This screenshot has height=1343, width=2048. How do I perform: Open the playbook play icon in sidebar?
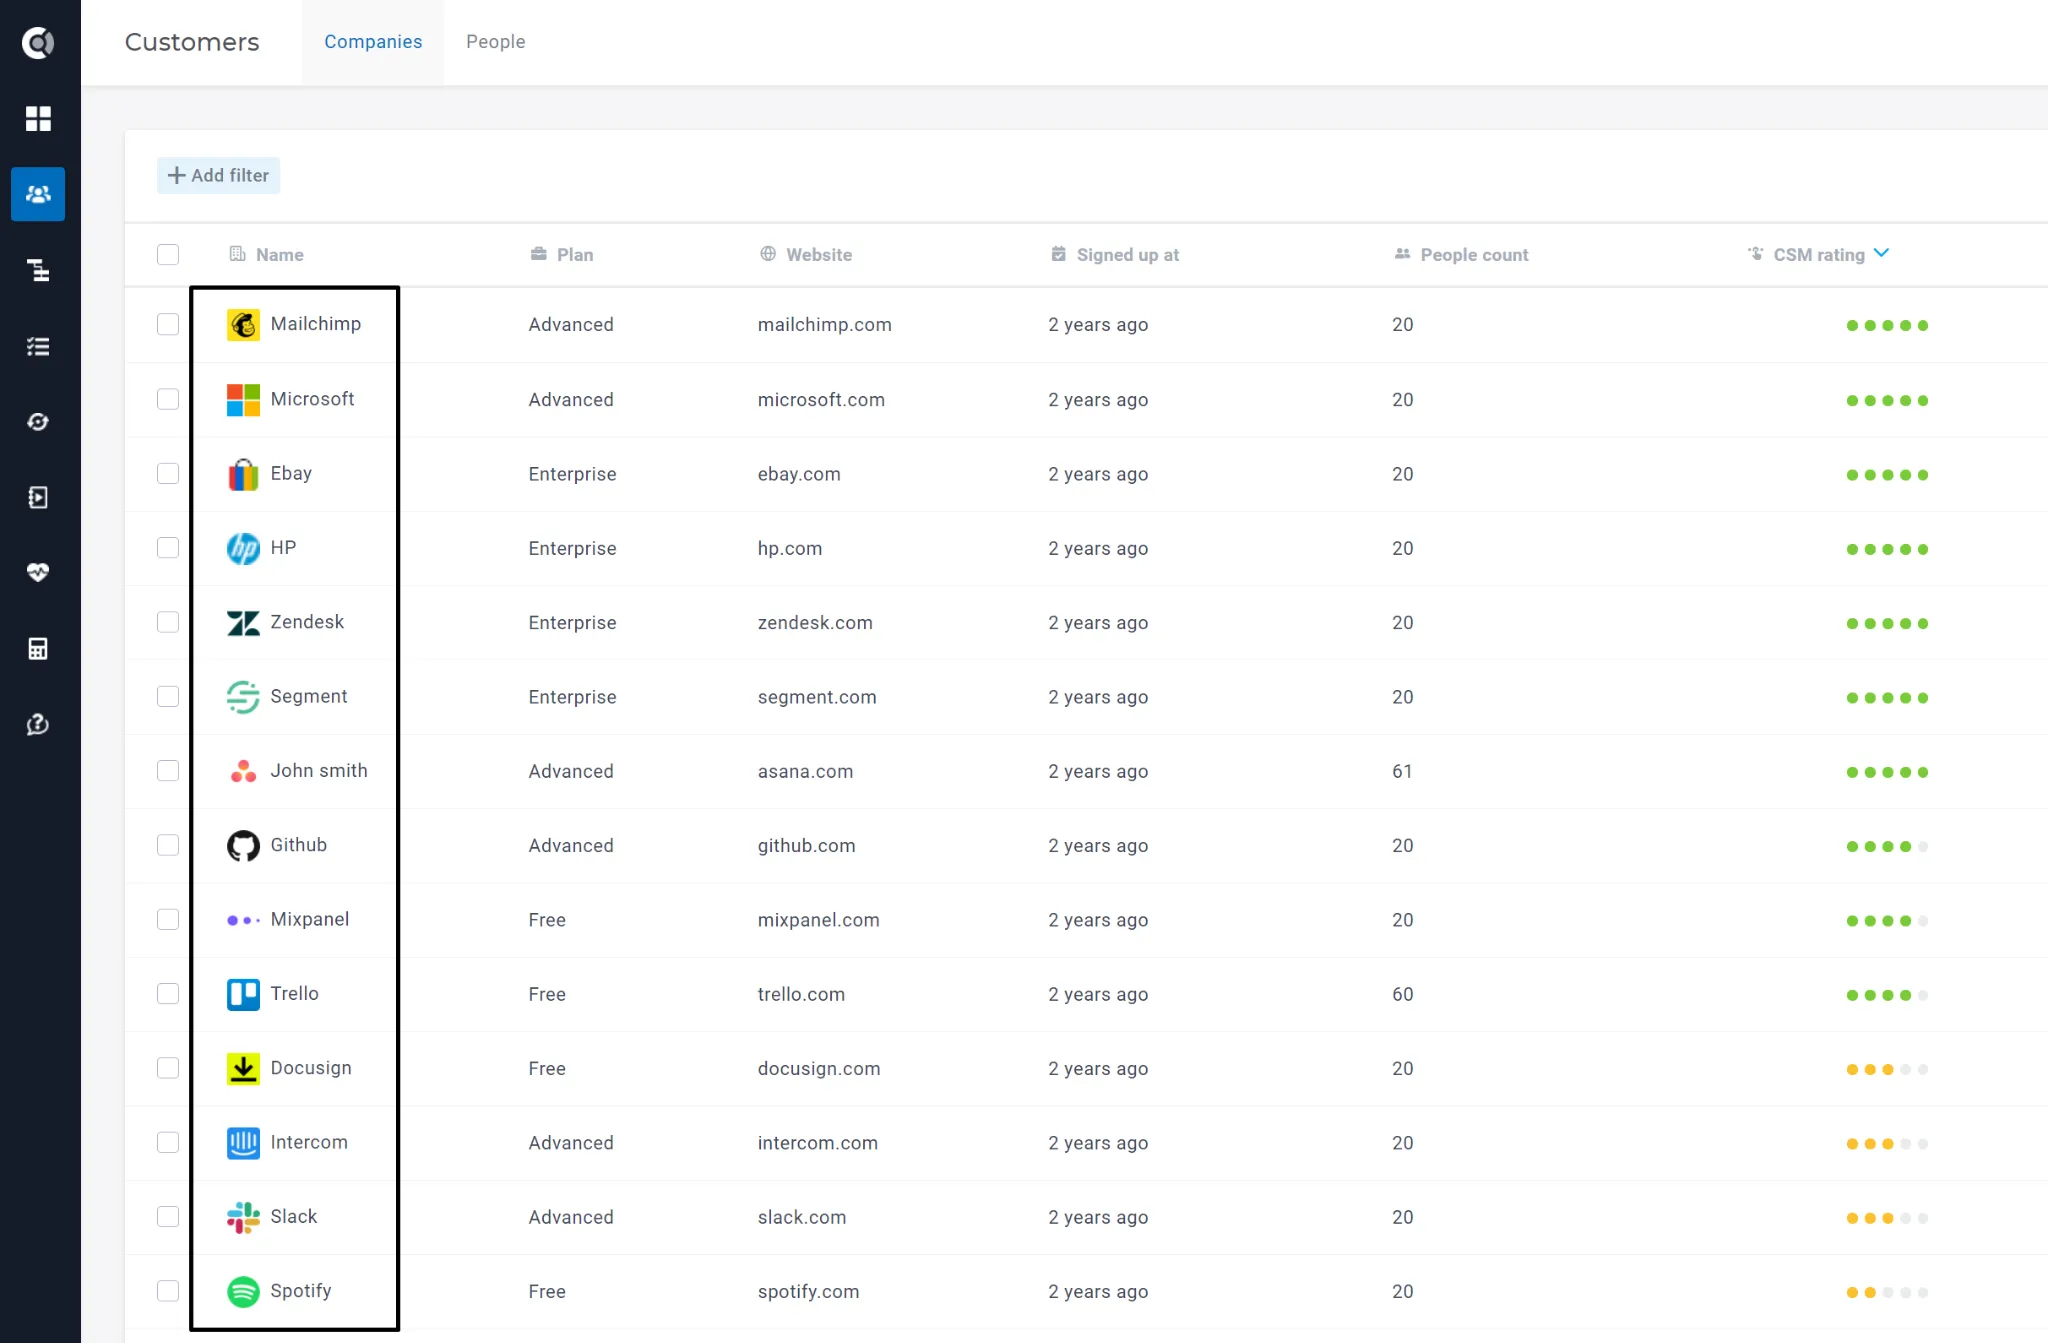coord(38,497)
